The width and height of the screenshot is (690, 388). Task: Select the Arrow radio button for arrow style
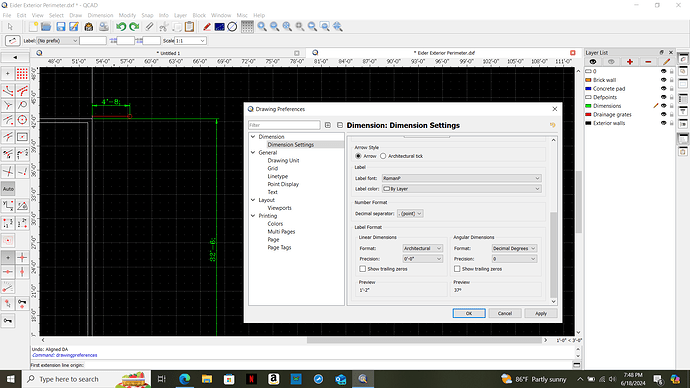pos(358,156)
